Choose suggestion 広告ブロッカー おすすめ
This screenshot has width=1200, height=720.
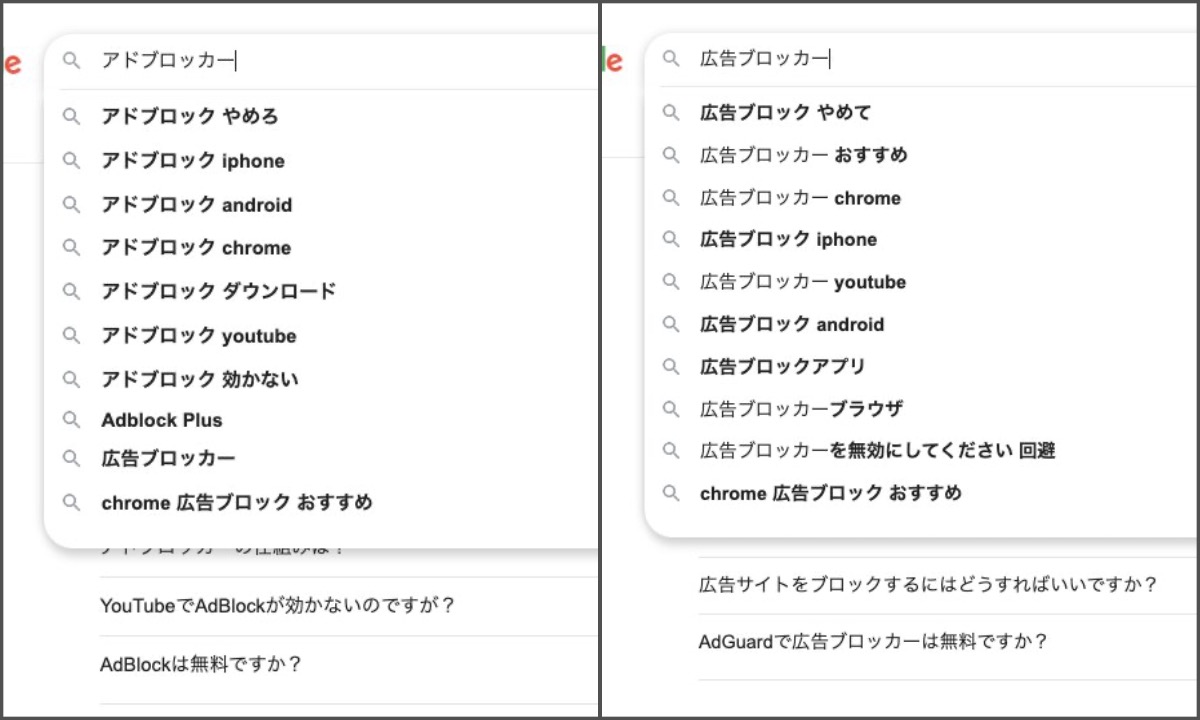(803, 155)
